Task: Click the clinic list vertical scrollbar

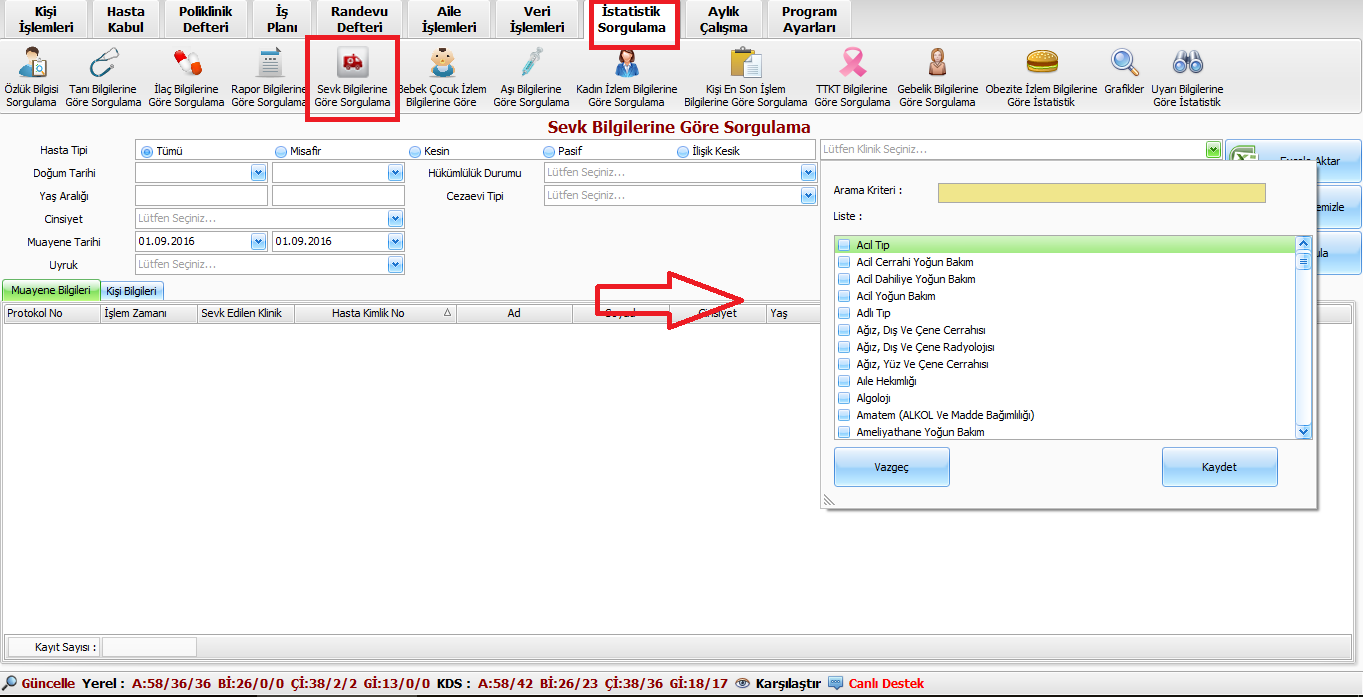Action: pos(1303,340)
